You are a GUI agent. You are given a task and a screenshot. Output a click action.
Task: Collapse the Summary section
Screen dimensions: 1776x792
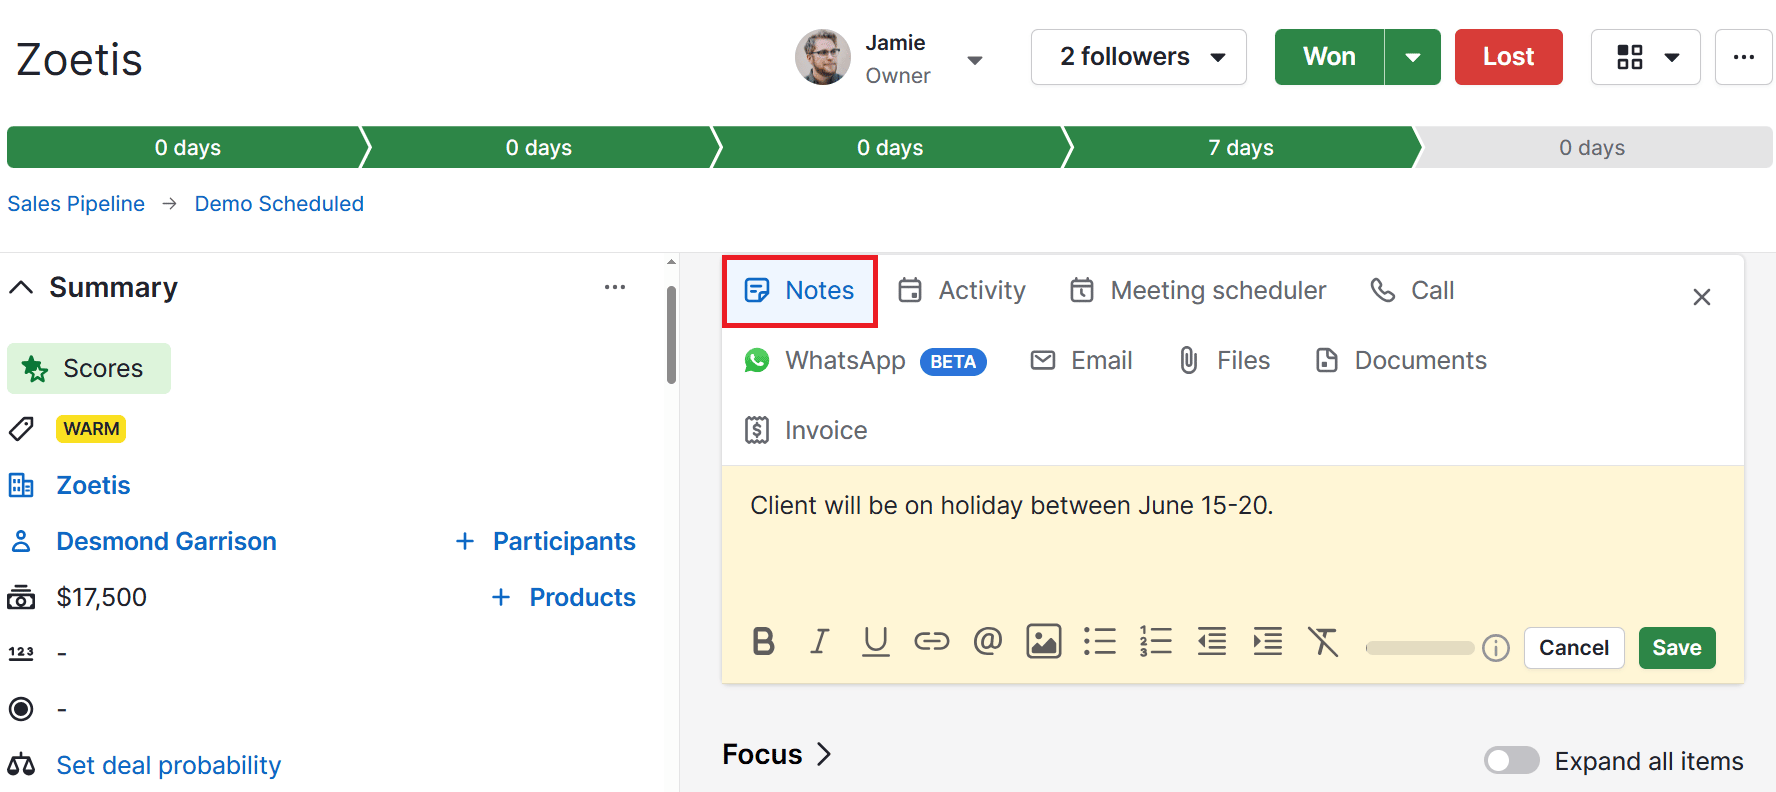(21, 287)
